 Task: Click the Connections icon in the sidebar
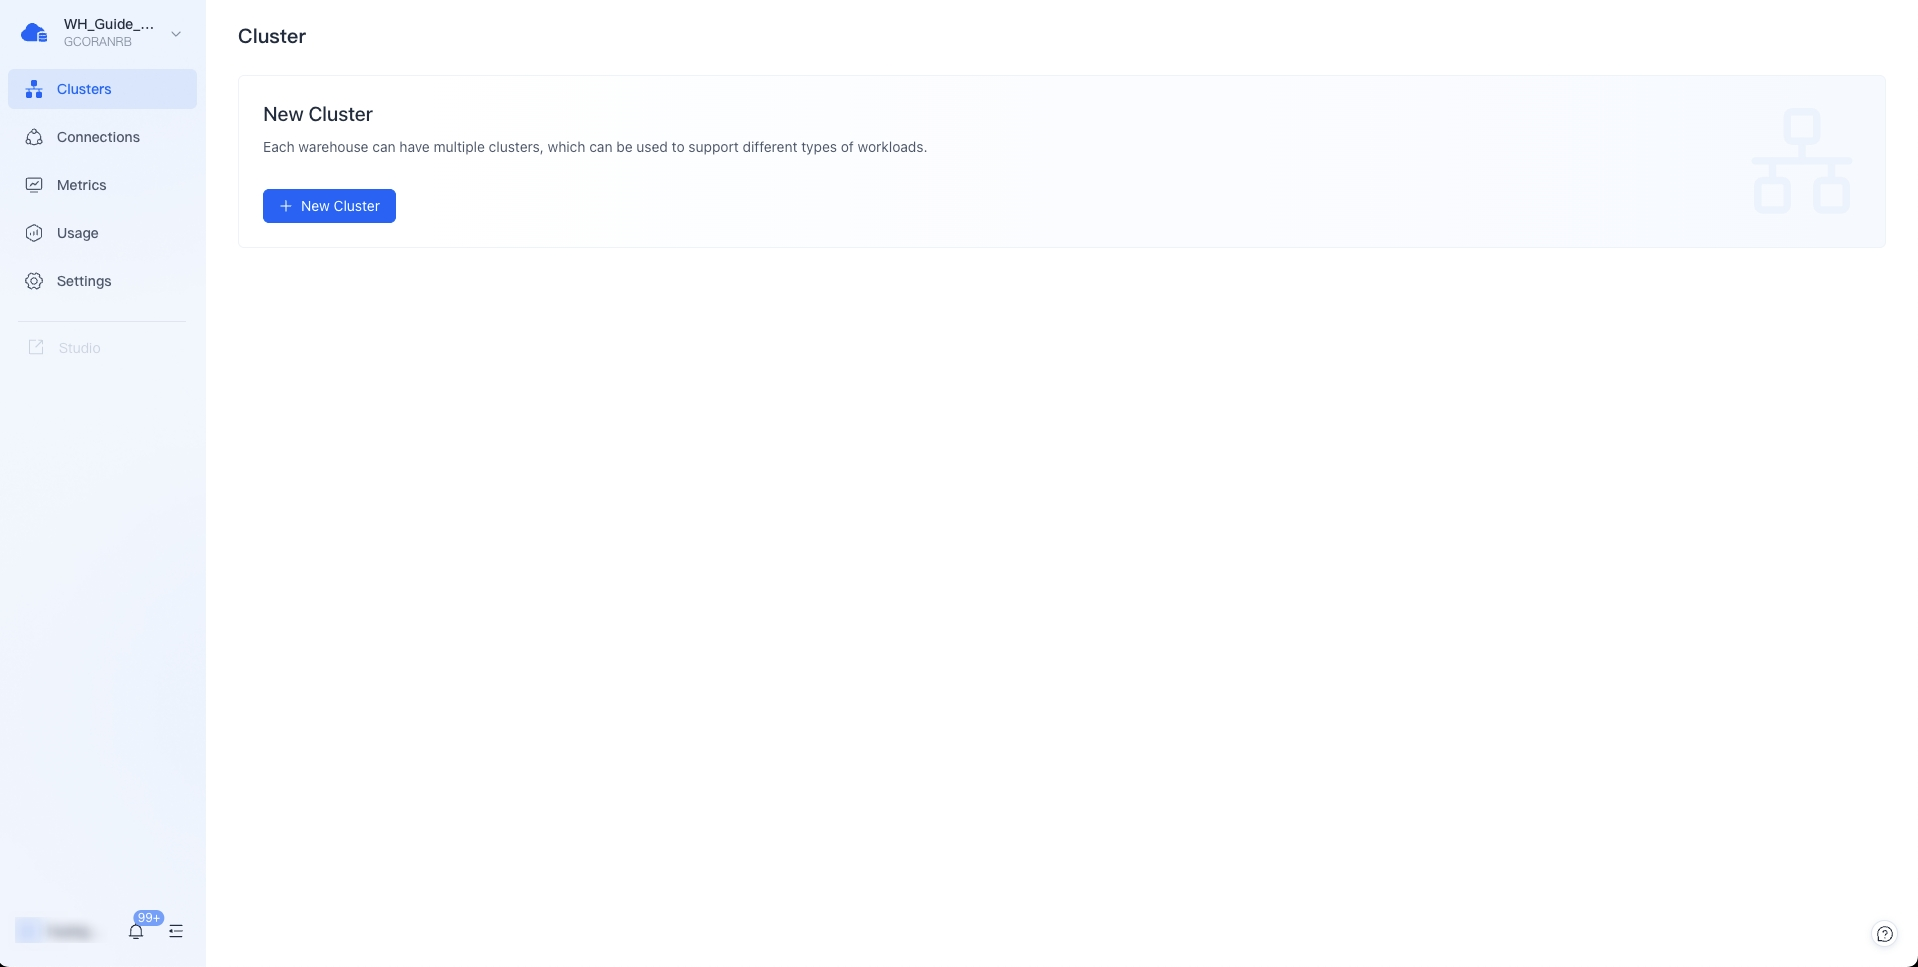point(34,137)
